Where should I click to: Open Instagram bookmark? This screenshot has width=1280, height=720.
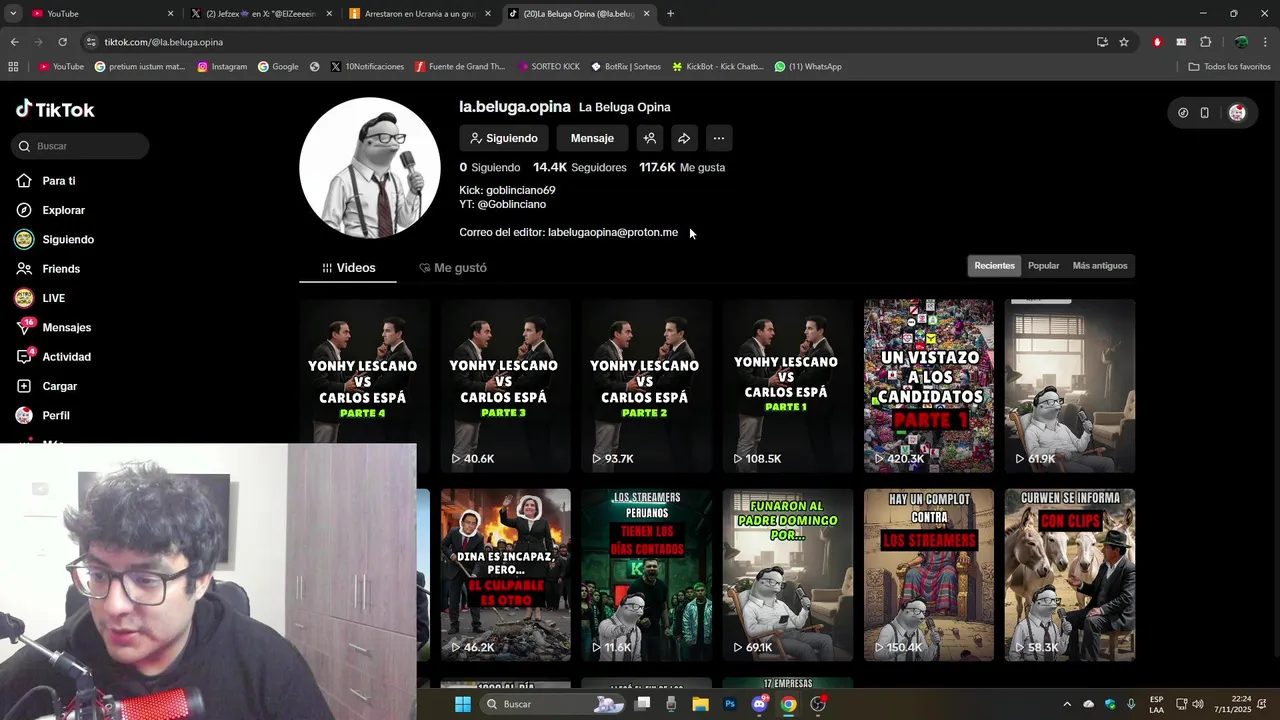[x=222, y=67]
